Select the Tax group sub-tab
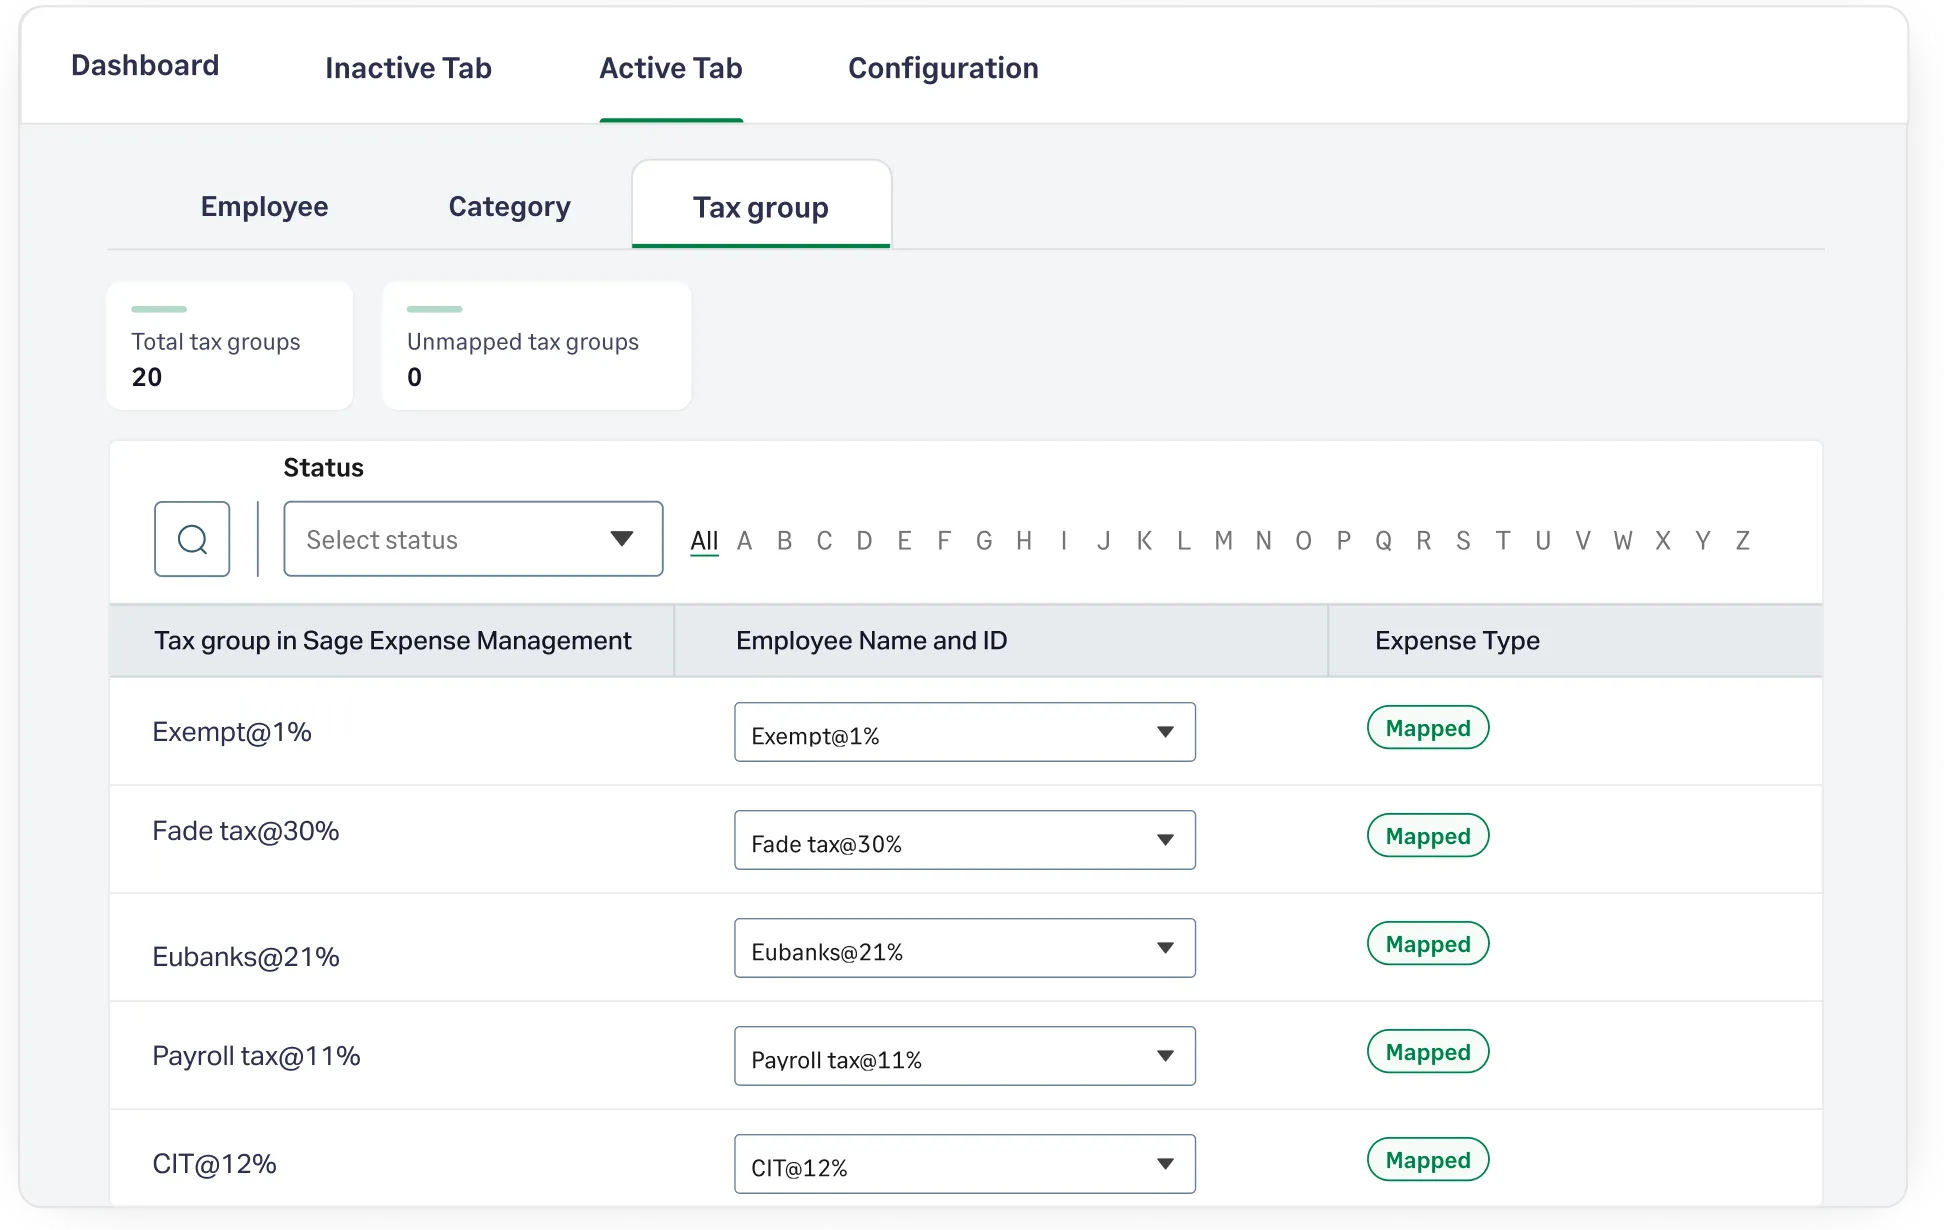 coord(760,207)
